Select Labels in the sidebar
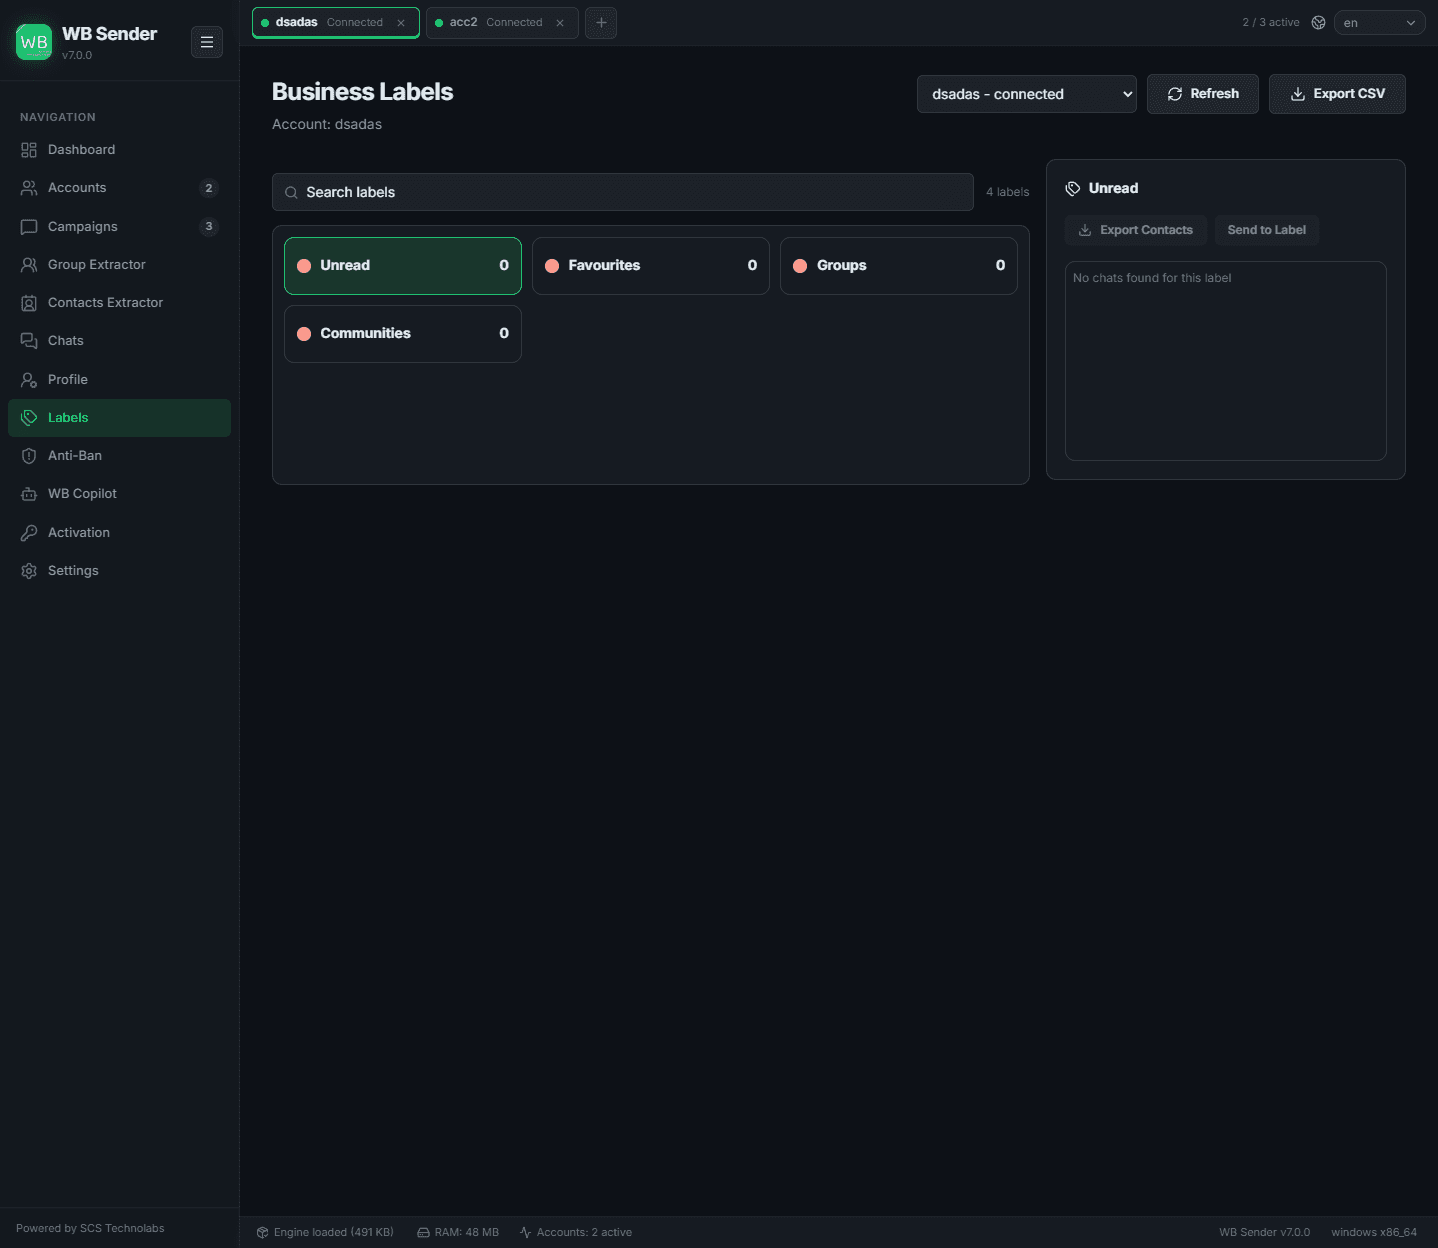The image size is (1438, 1248). coord(119,418)
